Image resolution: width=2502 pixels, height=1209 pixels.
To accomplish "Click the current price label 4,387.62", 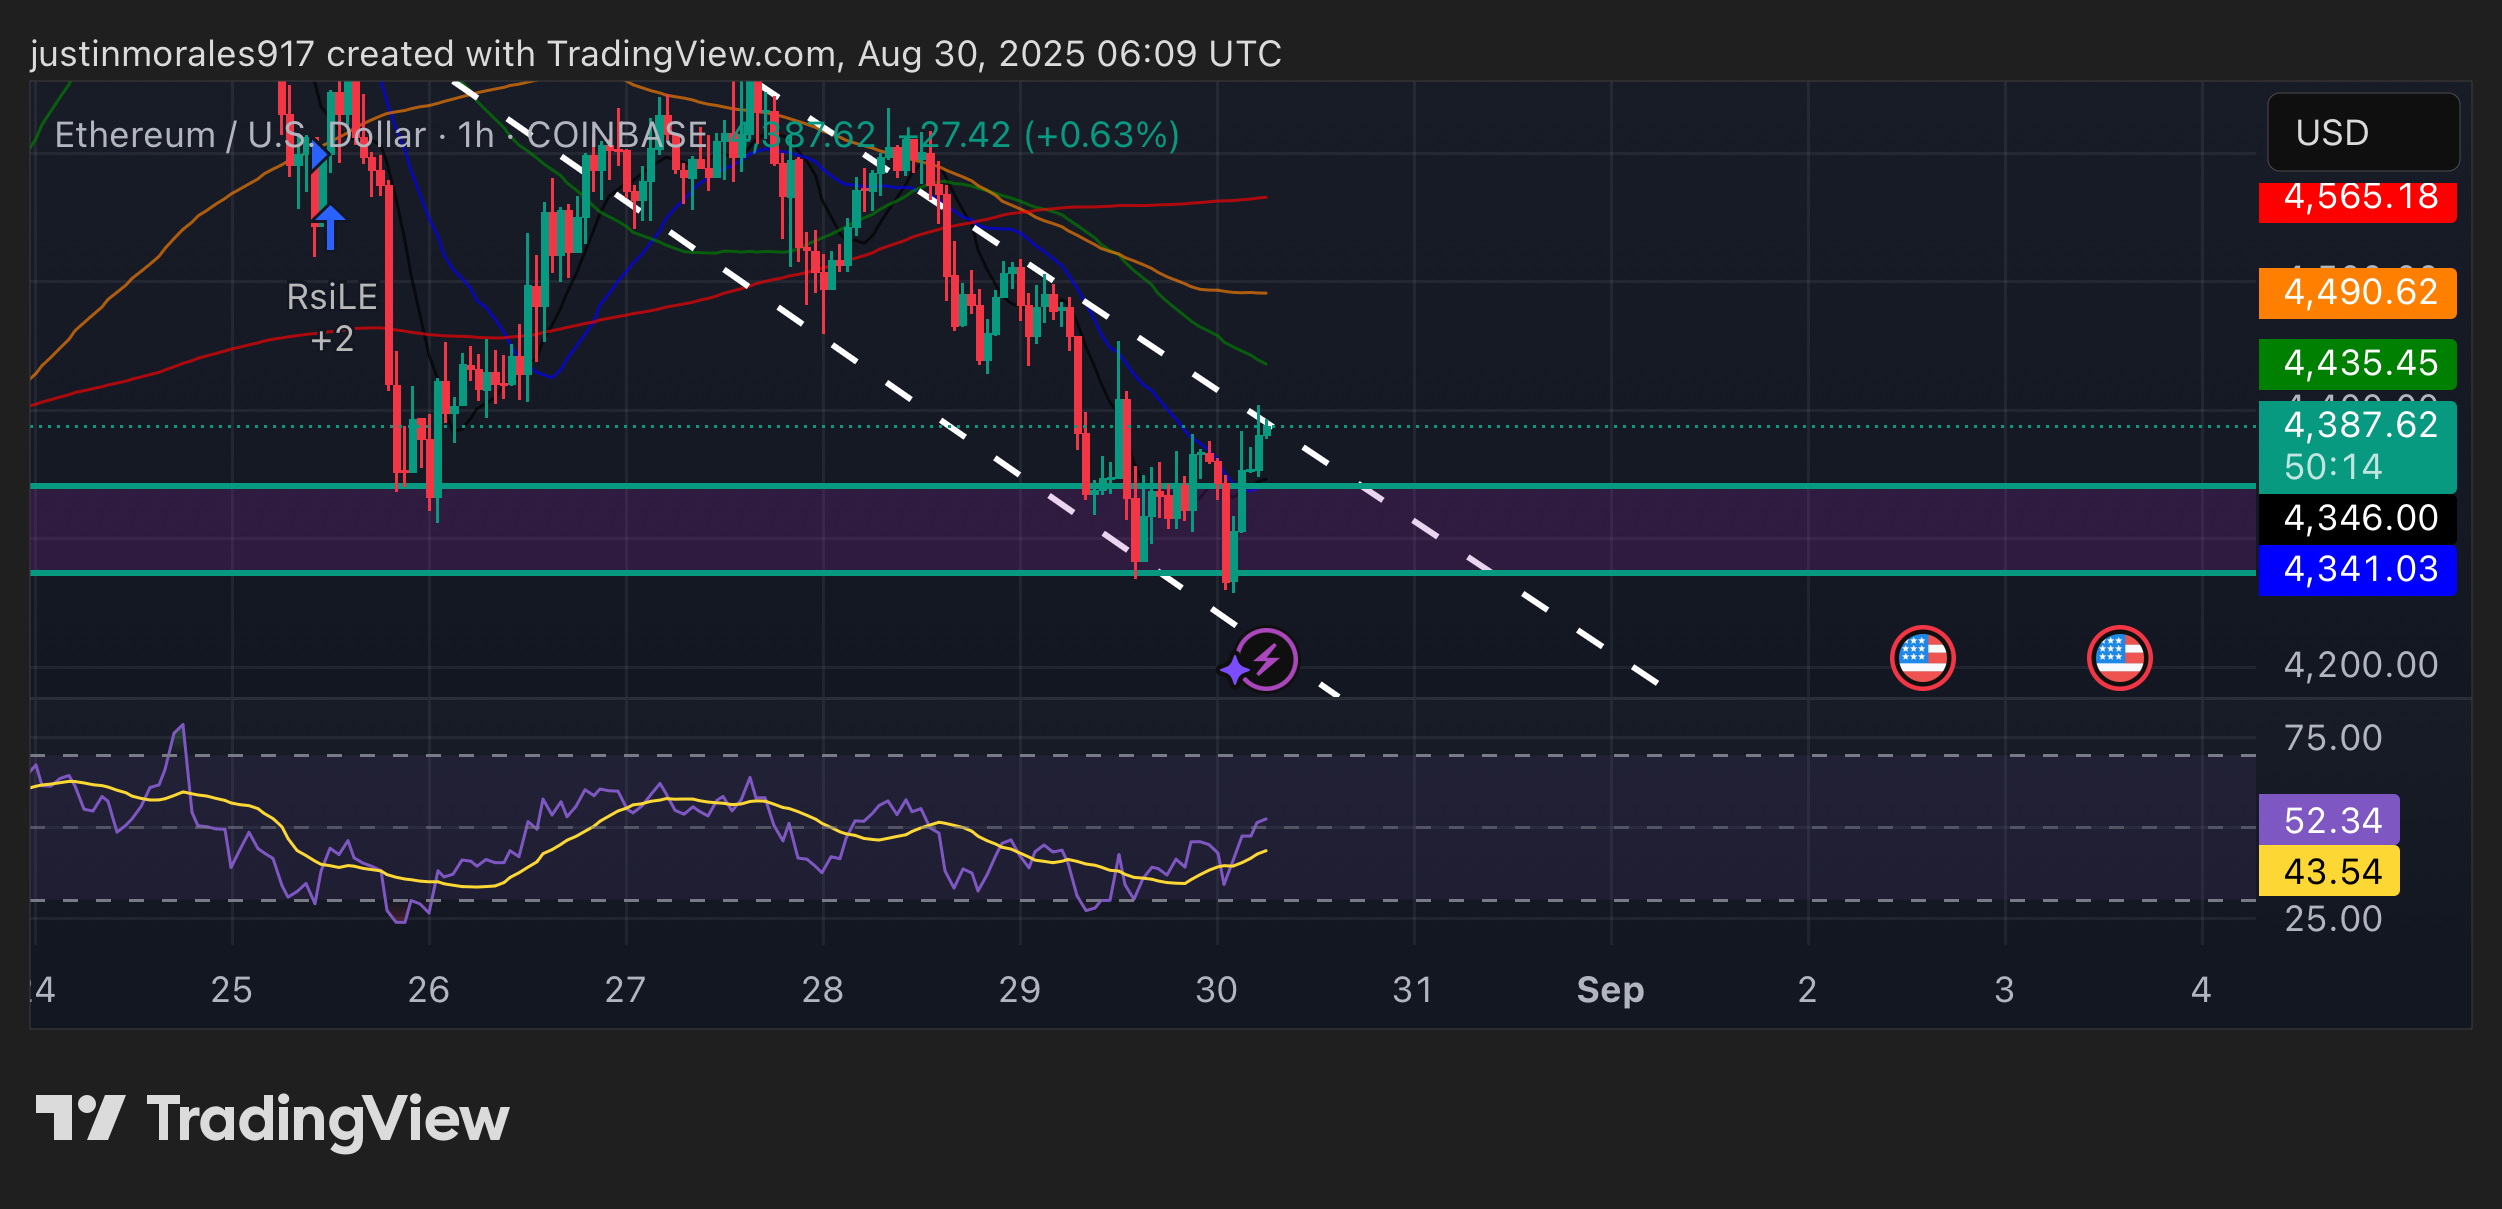I will tap(2360, 425).
